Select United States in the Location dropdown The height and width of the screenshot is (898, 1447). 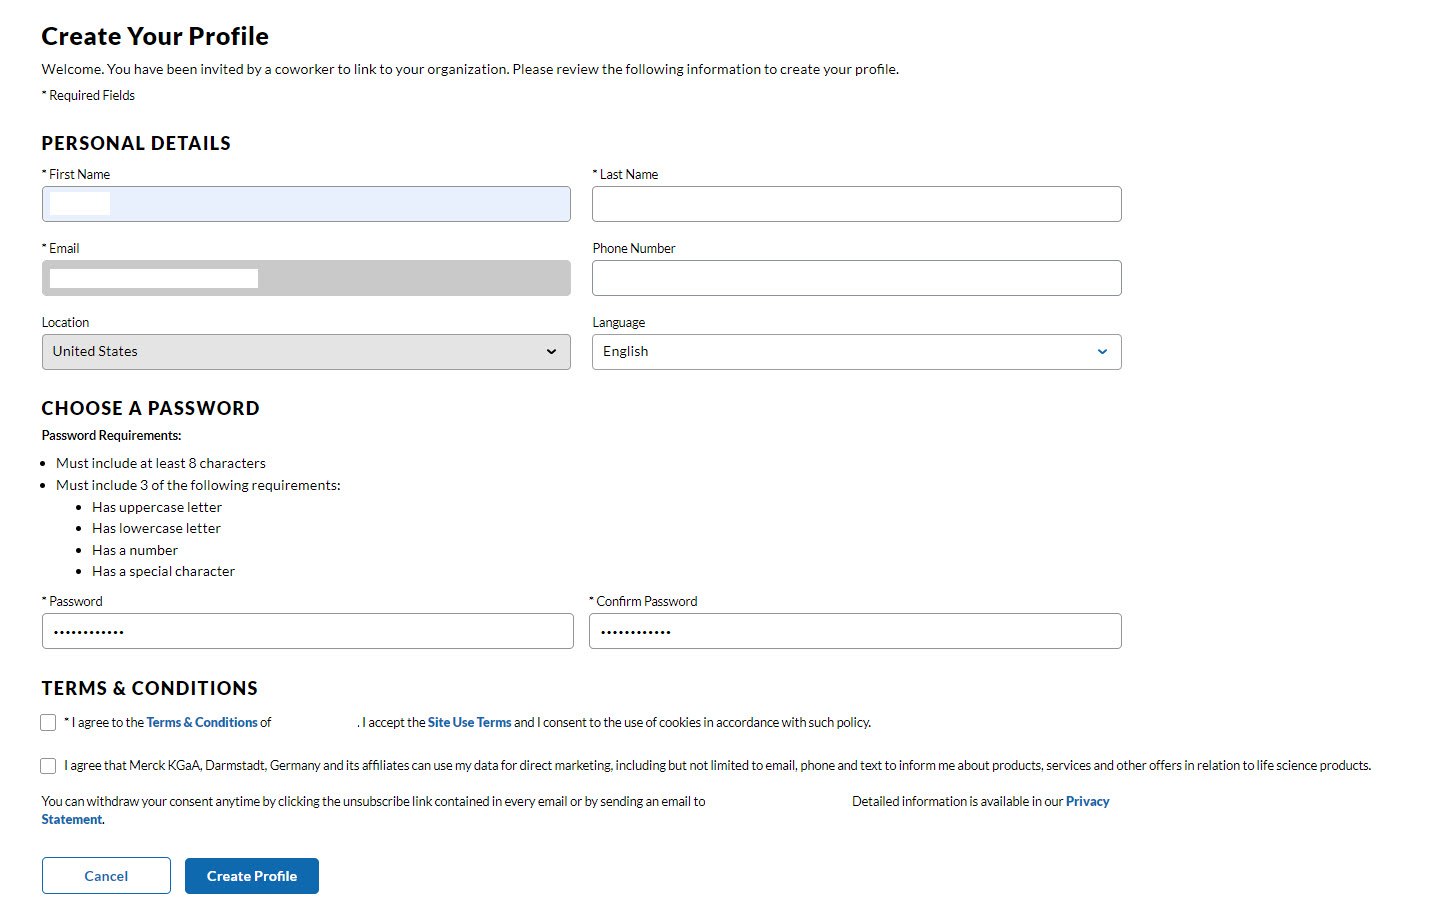pos(306,351)
